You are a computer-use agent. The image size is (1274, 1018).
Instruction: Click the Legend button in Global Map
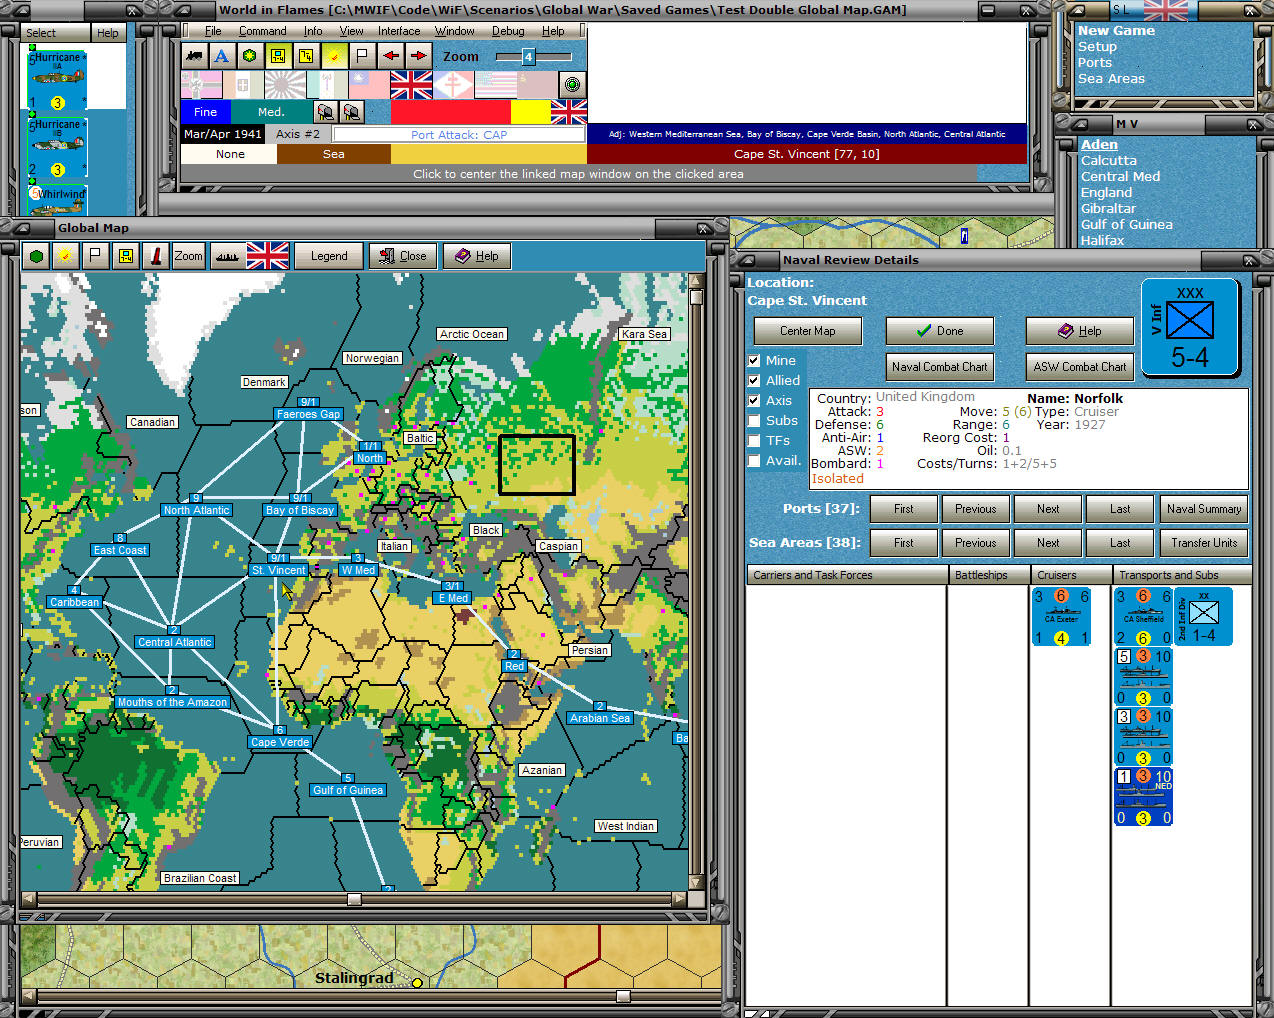pyautogui.click(x=329, y=256)
